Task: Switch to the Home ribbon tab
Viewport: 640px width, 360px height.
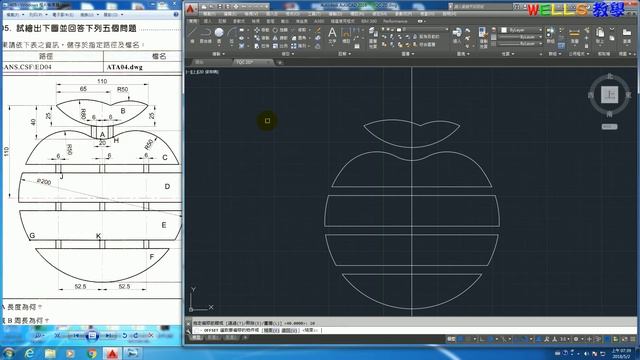Action: [193, 21]
